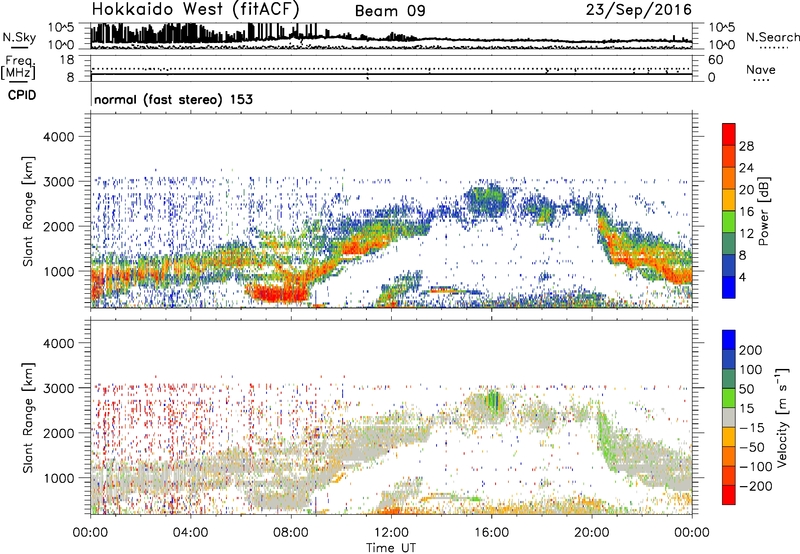Click the 16:00 time axis tick label
The width and height of the screenshot is (800, 554).
tap(491, 533)
